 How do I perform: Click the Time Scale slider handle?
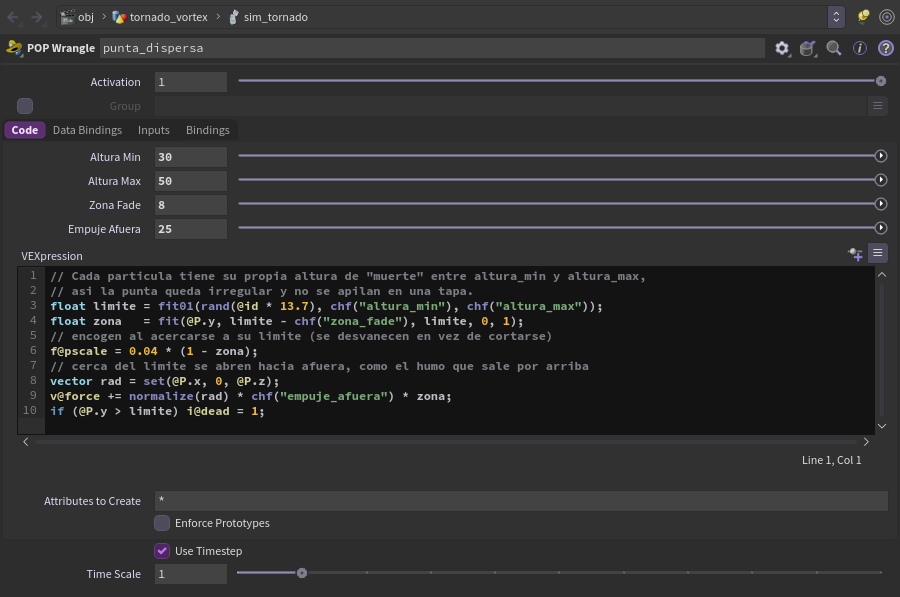302,573
